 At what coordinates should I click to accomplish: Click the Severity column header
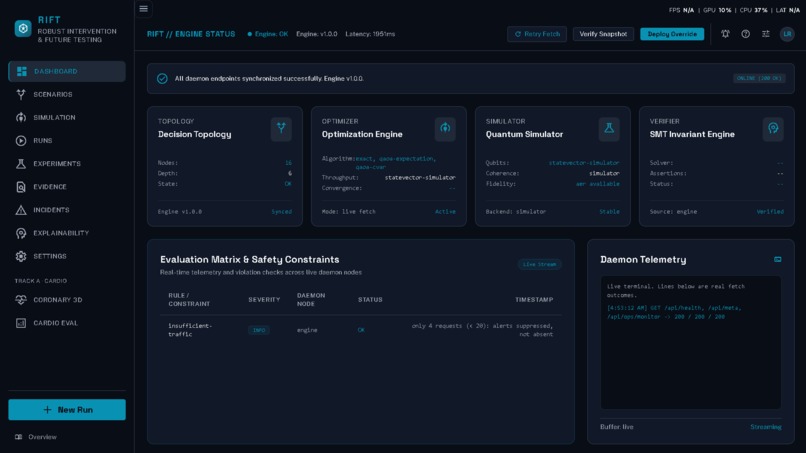264,300
